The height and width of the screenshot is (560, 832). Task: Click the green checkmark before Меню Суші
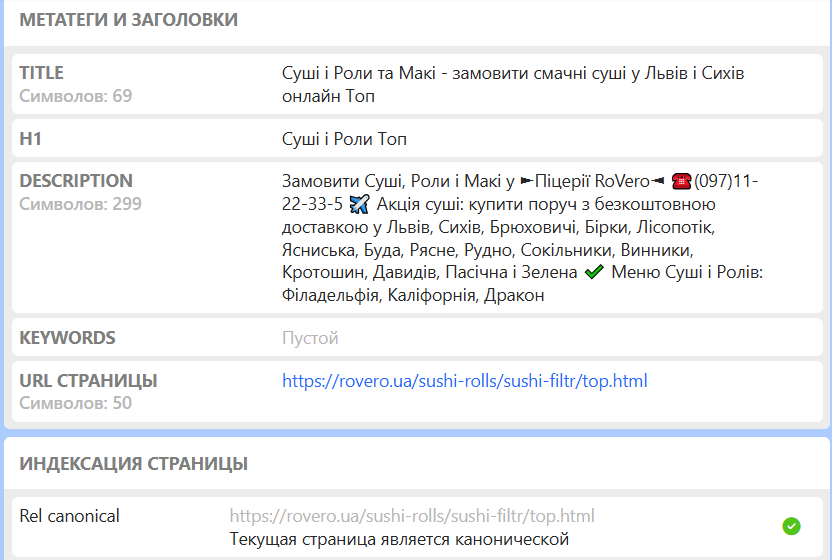point(594,272)
